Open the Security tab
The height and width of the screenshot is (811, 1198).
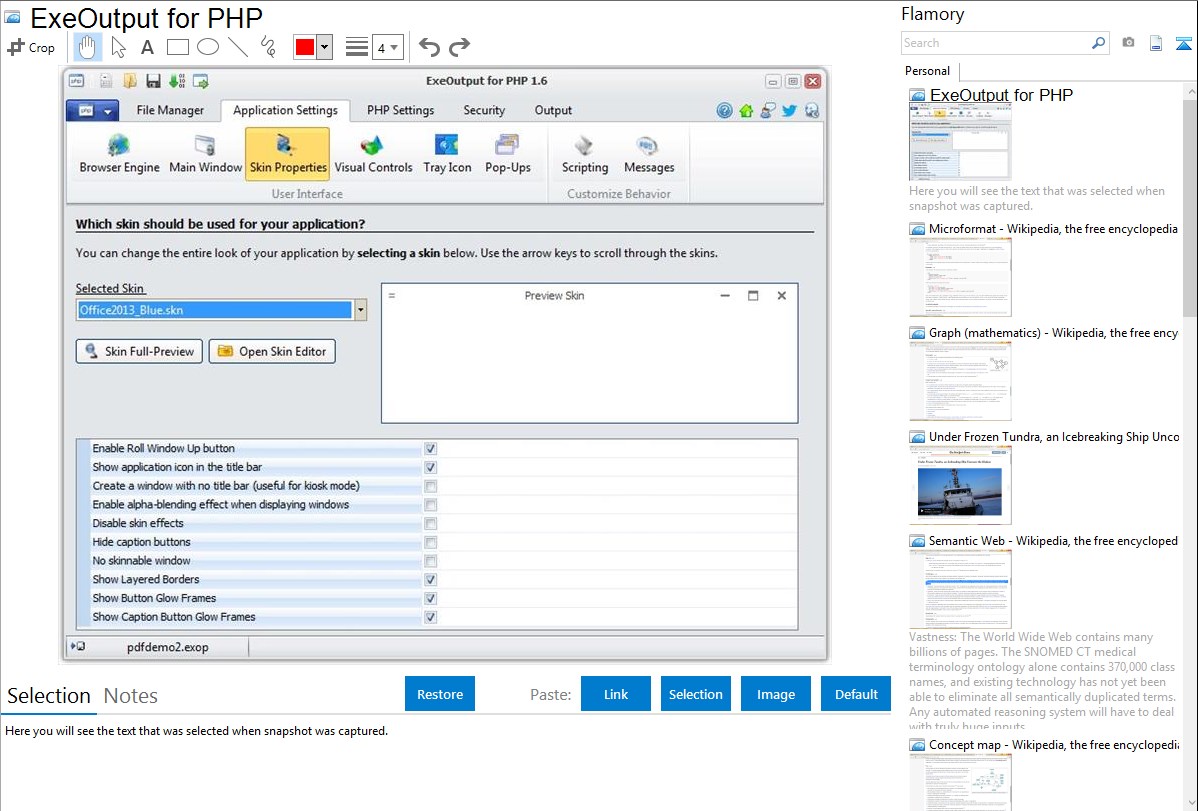click(x=484, y=110)
